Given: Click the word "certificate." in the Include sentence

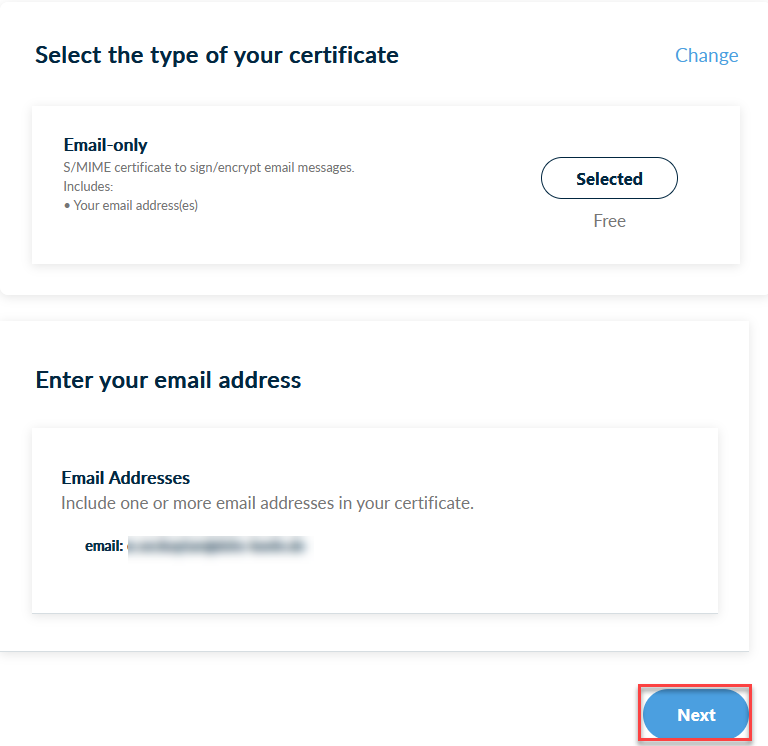Looking at the screenshot, I should (434, 503).
